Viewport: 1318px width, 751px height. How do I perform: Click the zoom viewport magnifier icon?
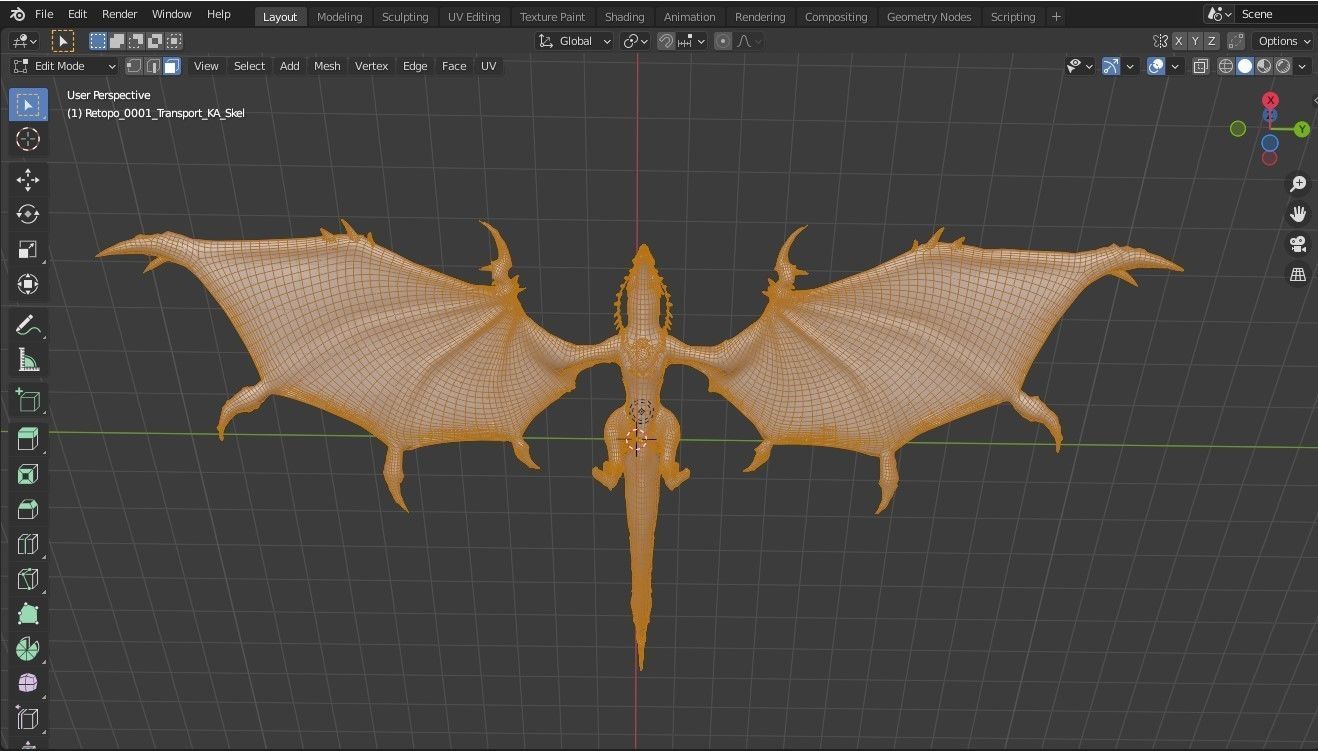[1298, 184]
